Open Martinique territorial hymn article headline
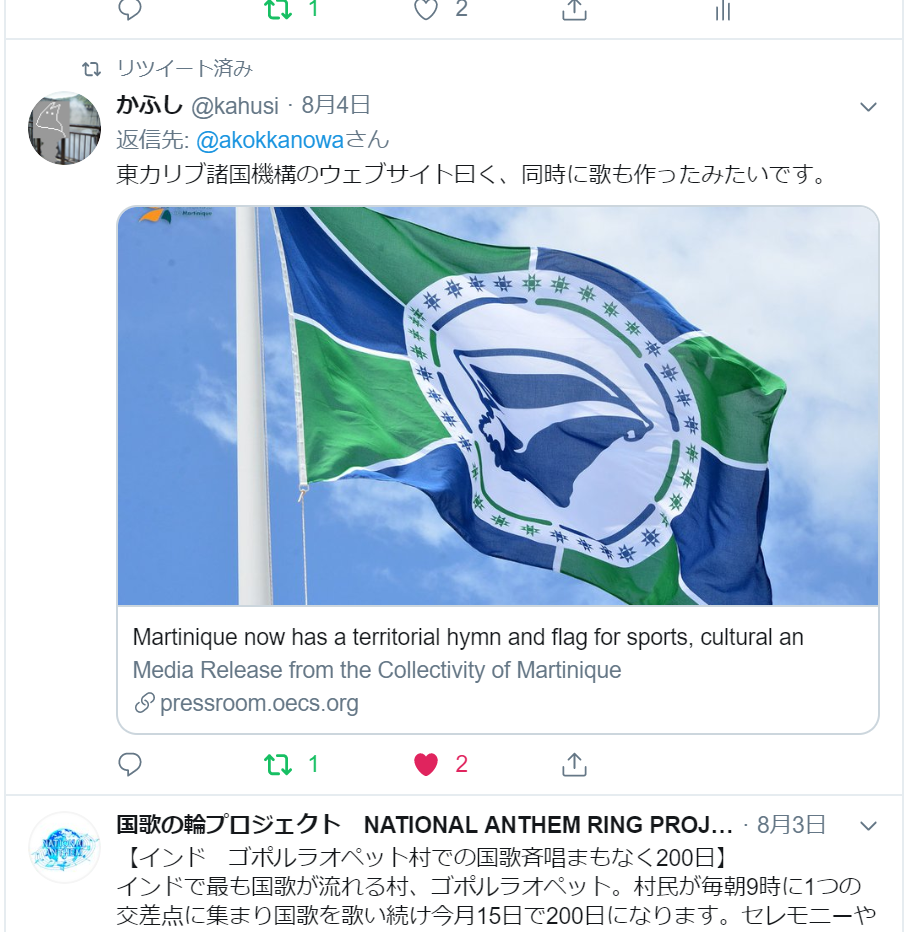 click(468, 637)
